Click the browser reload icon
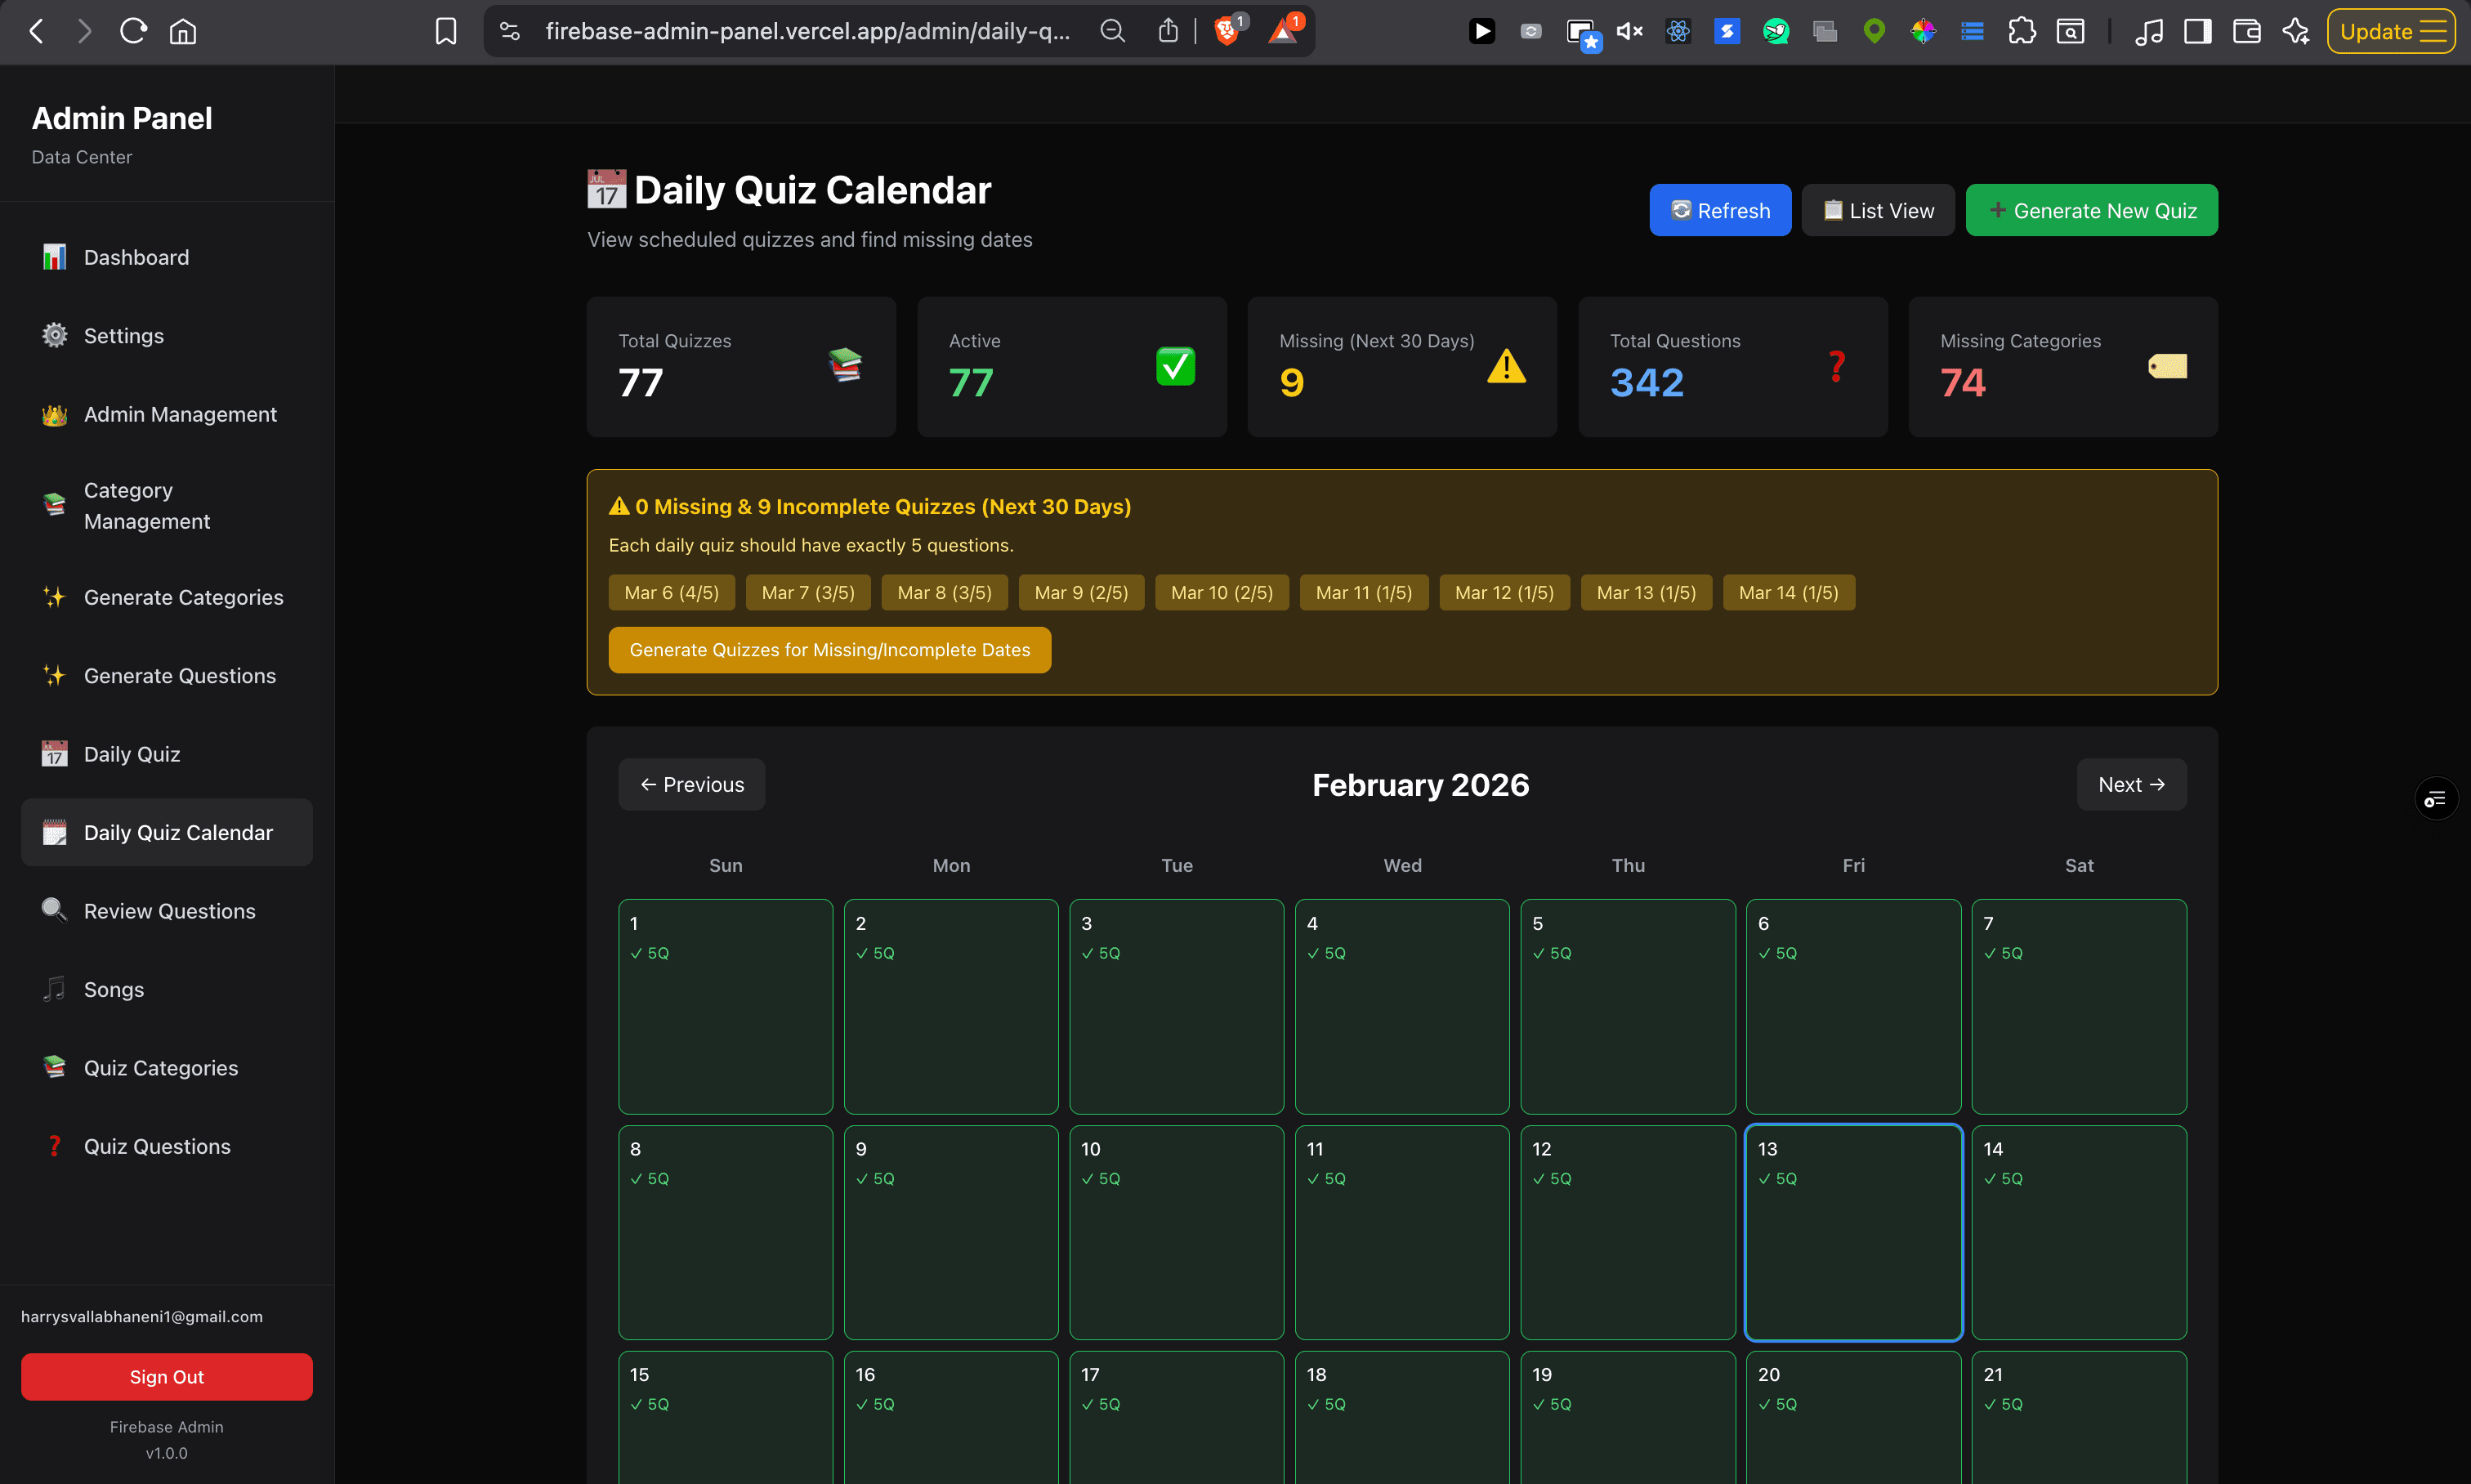 (133, 31)
